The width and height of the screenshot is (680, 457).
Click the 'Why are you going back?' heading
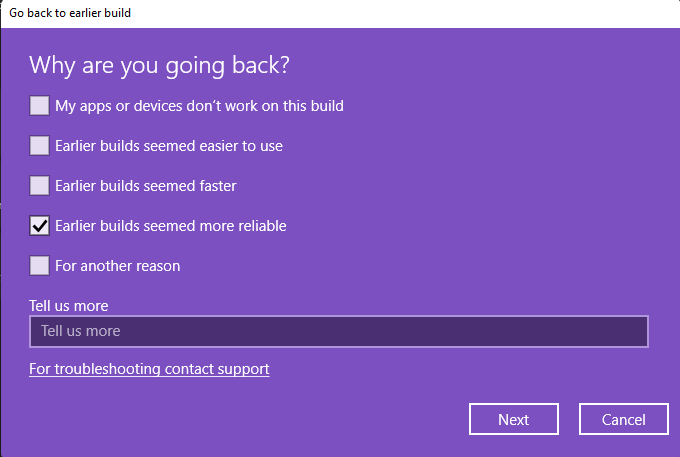point(159,65)
